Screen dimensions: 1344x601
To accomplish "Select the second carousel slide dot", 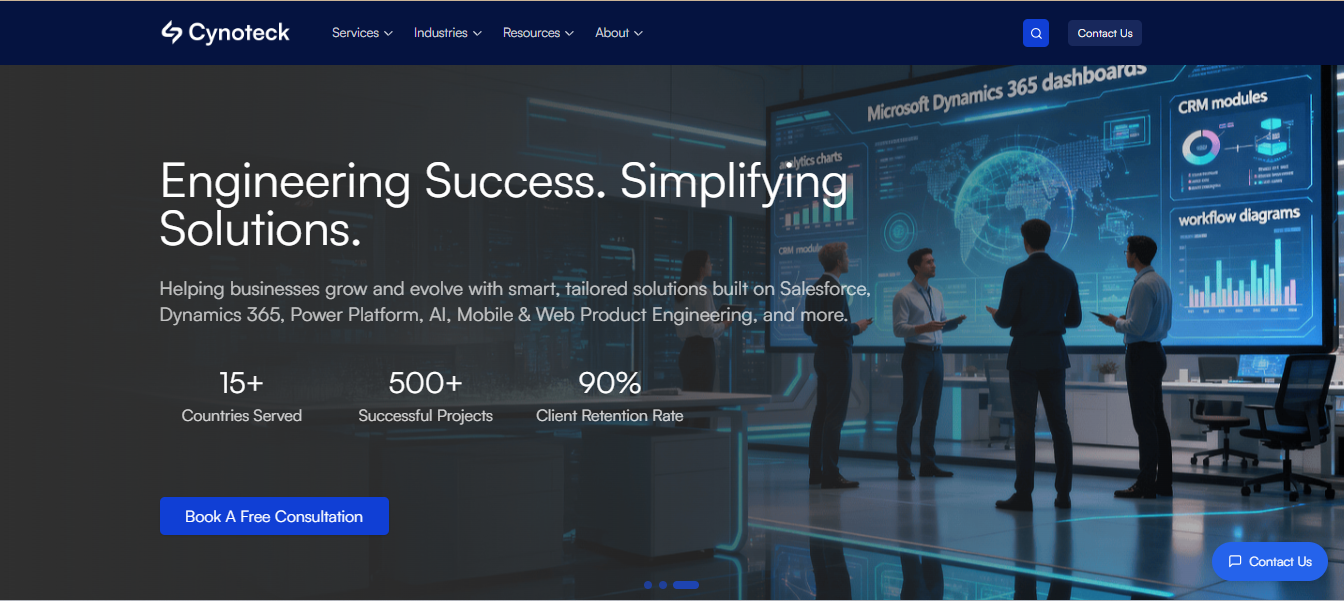I will (x=663, y=585).
